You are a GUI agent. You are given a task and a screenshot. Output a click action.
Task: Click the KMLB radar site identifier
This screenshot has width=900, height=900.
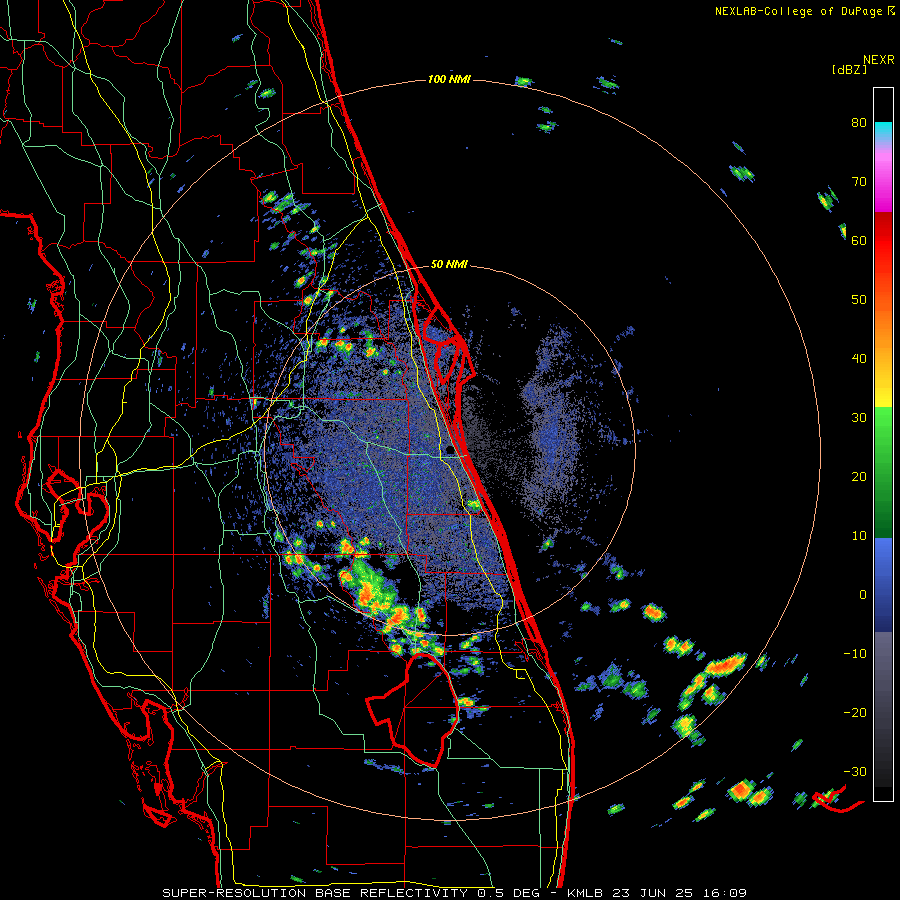587,893
